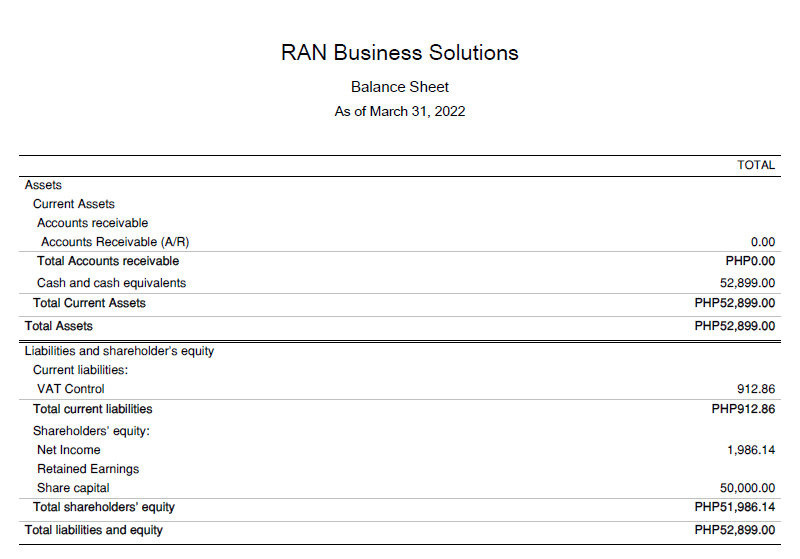800x559 pixels.
Task: Open the VAT Control account row
Action: coord(70,389)
